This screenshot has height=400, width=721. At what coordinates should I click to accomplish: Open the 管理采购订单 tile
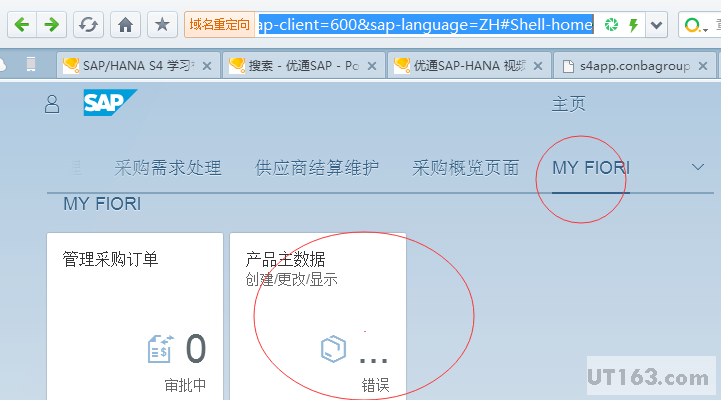click(x=135, y=316)
